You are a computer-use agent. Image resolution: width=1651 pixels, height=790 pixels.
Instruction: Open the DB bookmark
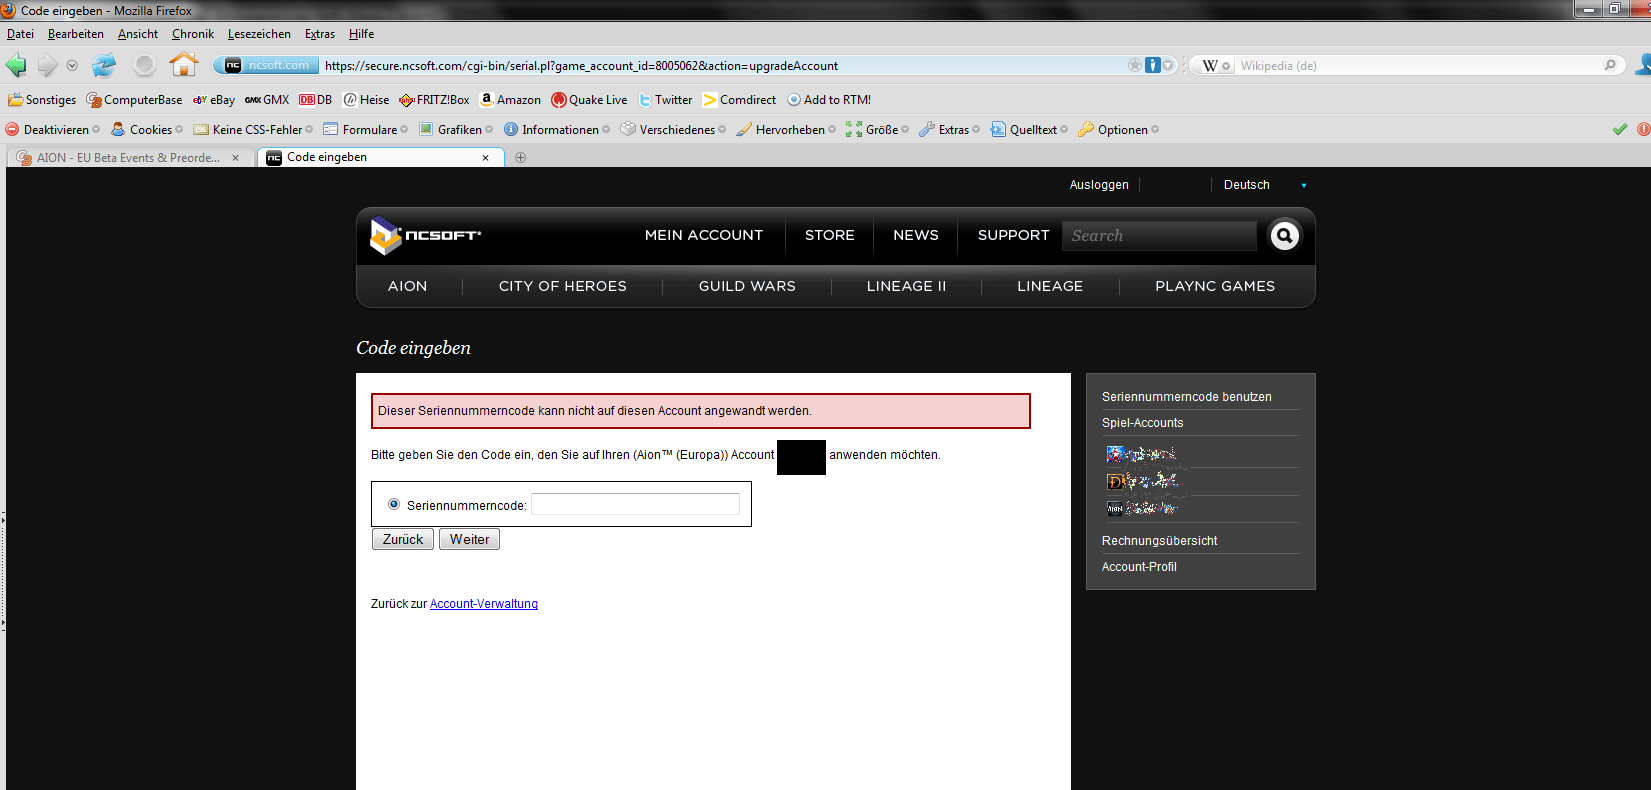click(x=316, y=100)
